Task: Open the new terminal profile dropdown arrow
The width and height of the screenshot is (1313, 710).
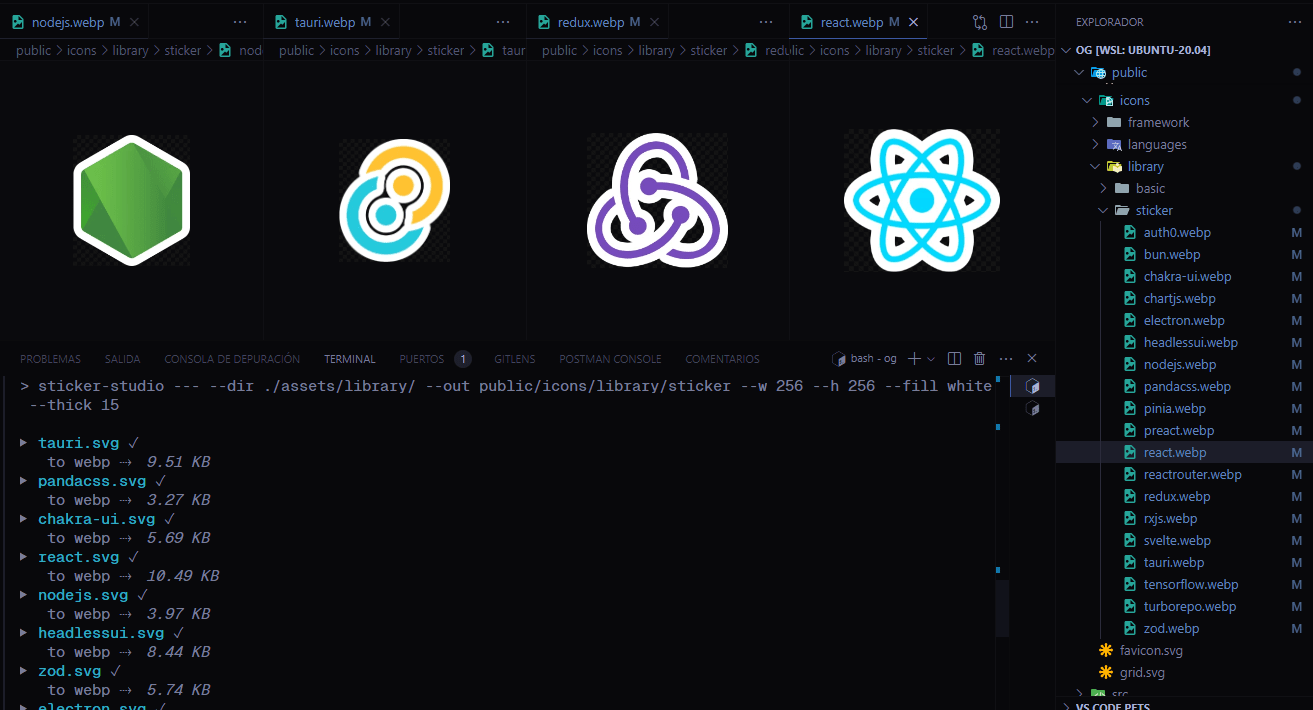Action: click(x=931, y=359)
